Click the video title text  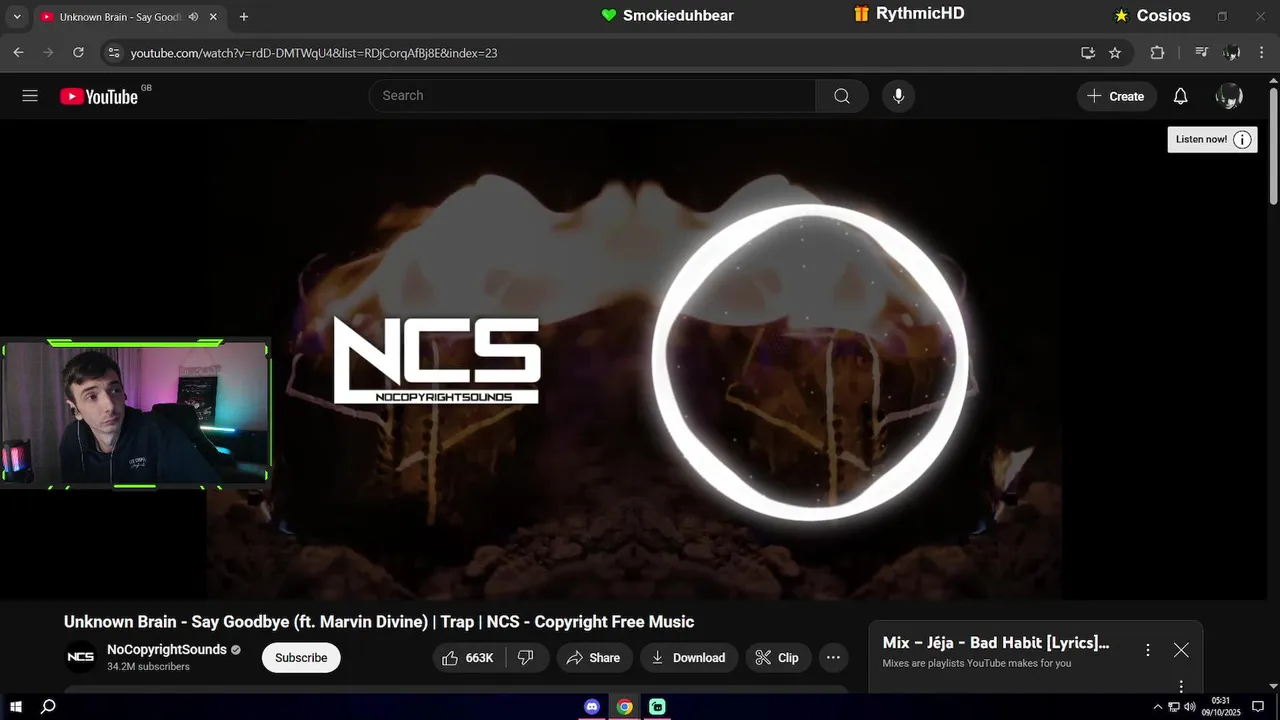379,622
